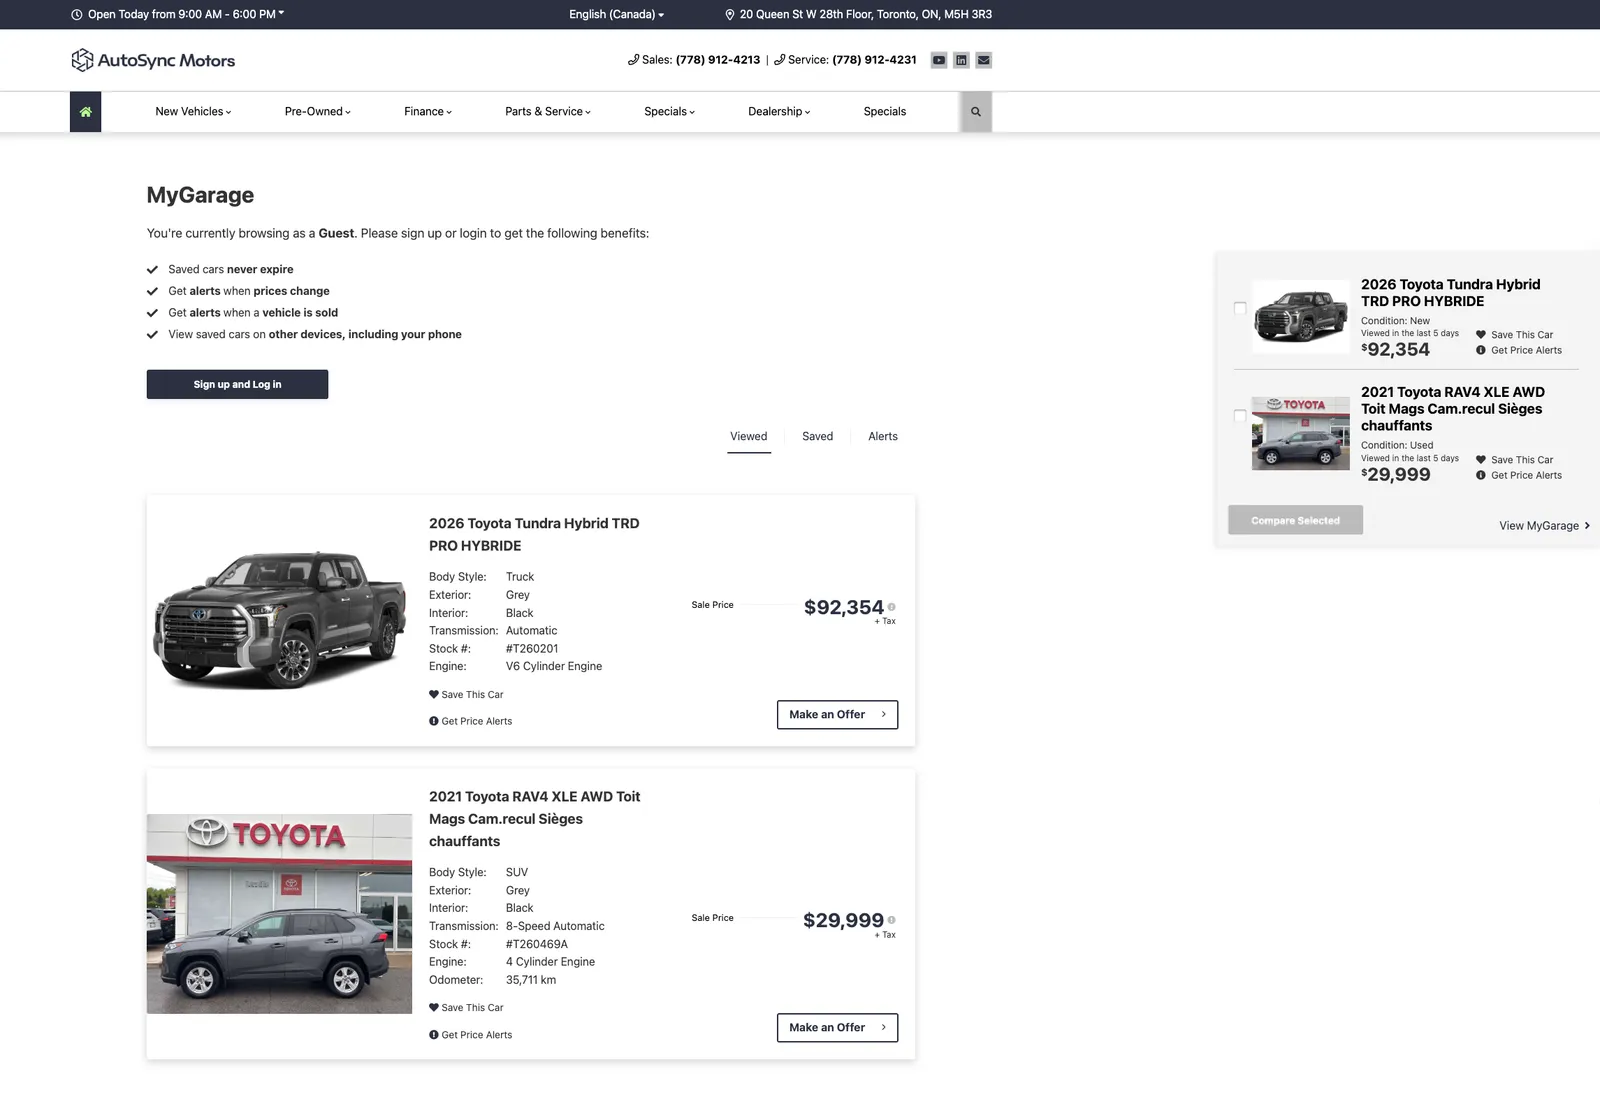
Task: Open the RAV4 title in the side panel
Action: [1453, 409]
